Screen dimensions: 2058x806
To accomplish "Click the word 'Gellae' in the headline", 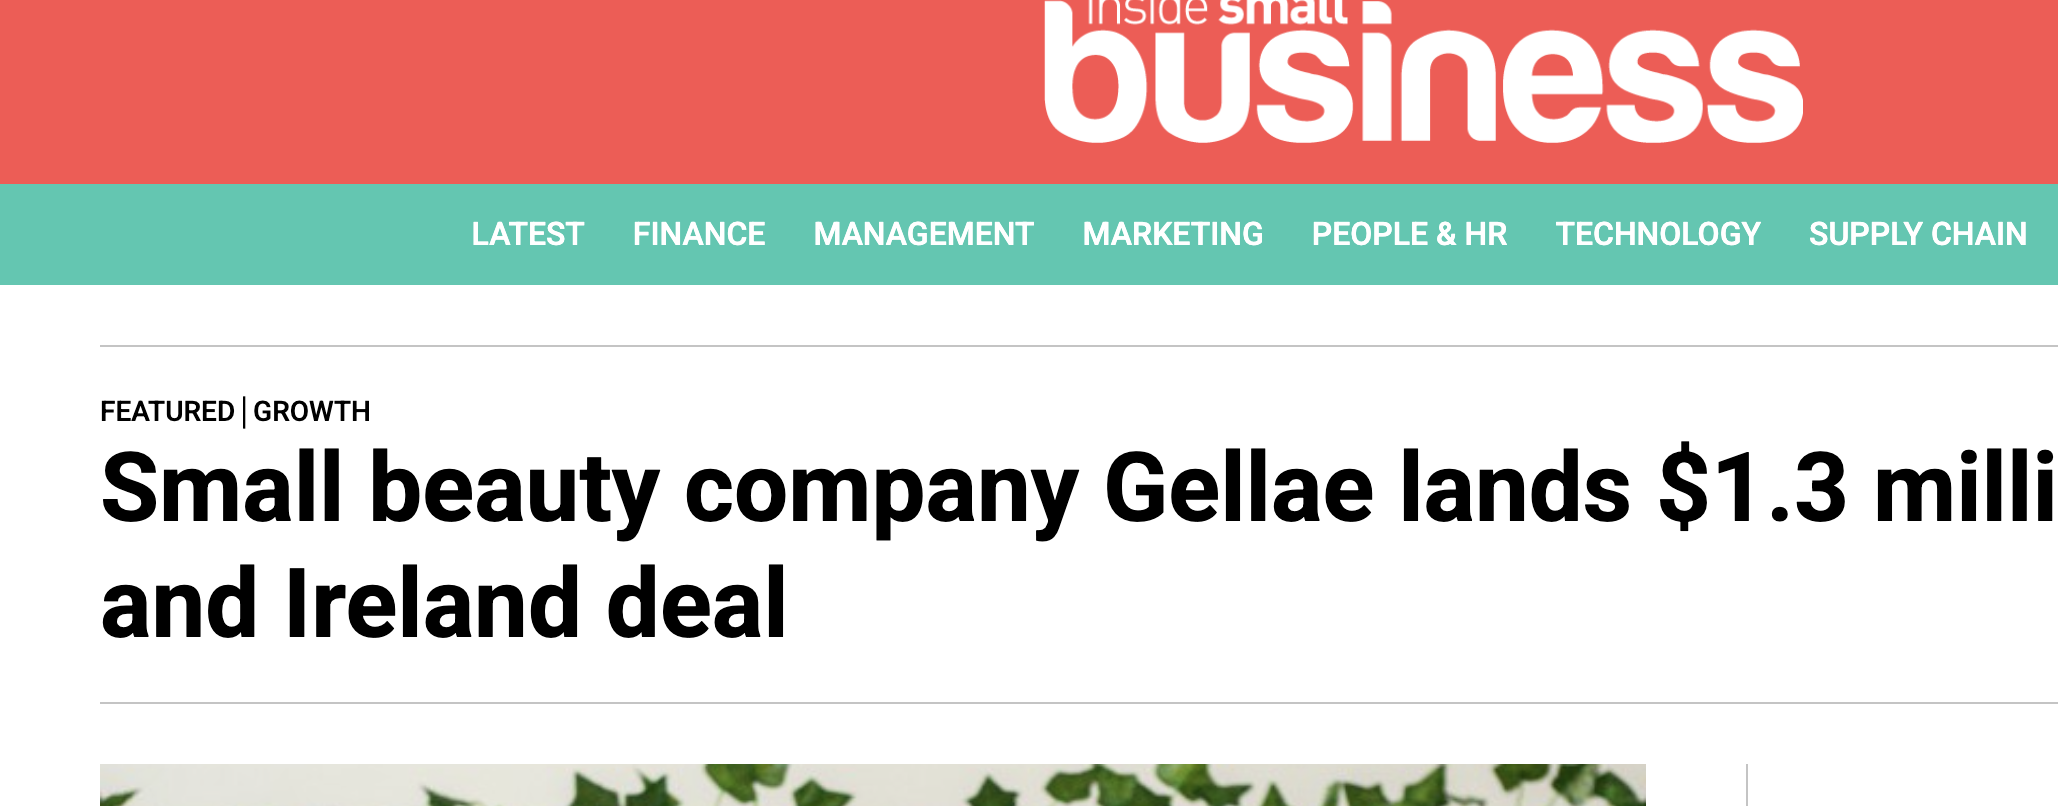I will click(1239, 488).
